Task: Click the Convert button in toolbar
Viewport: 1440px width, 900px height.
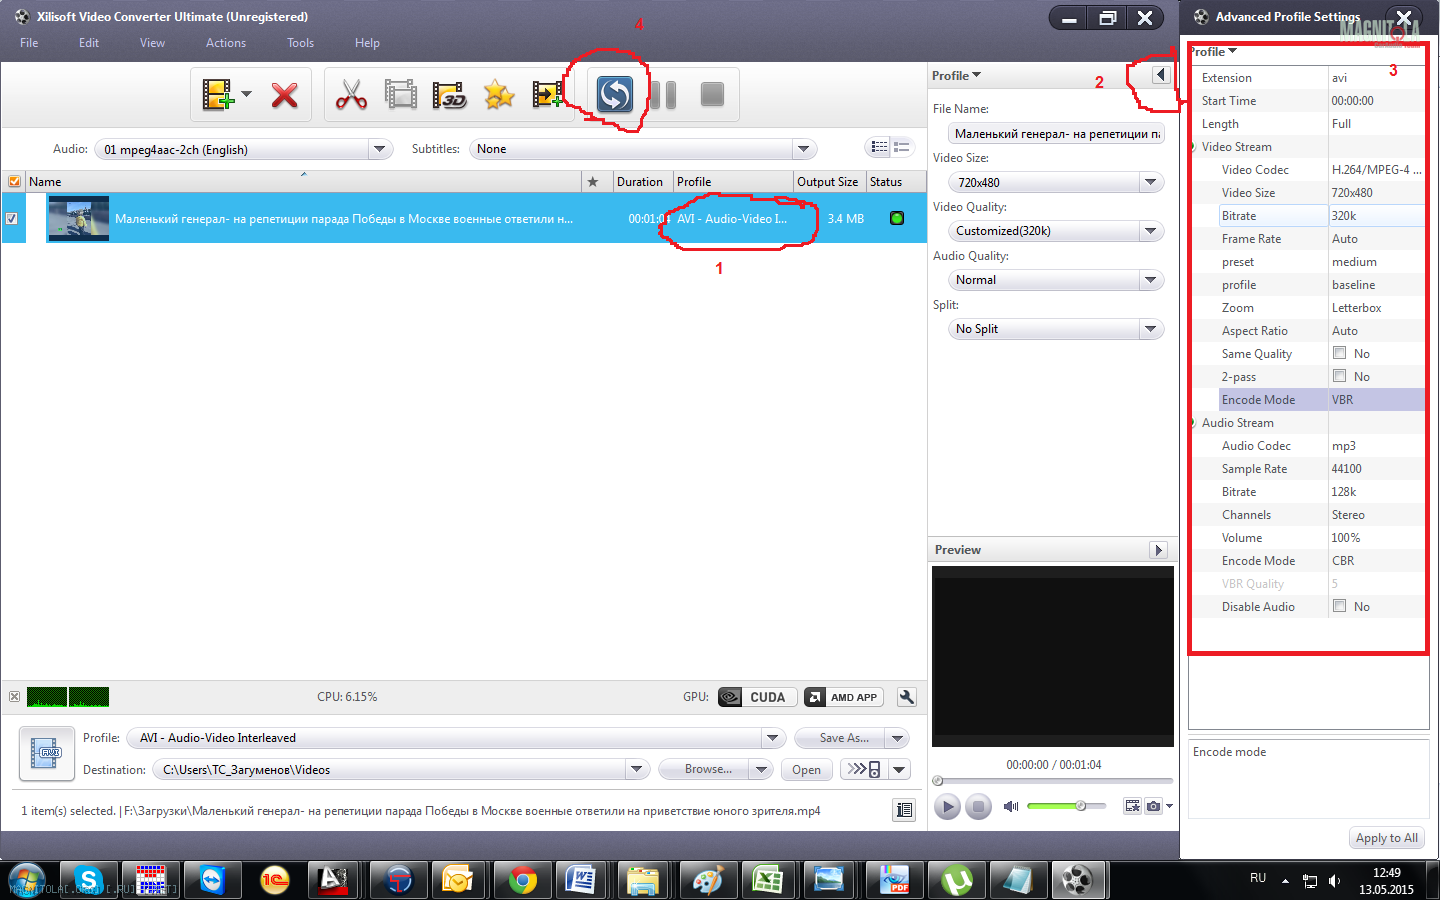Action: click(x=614, y=95)
